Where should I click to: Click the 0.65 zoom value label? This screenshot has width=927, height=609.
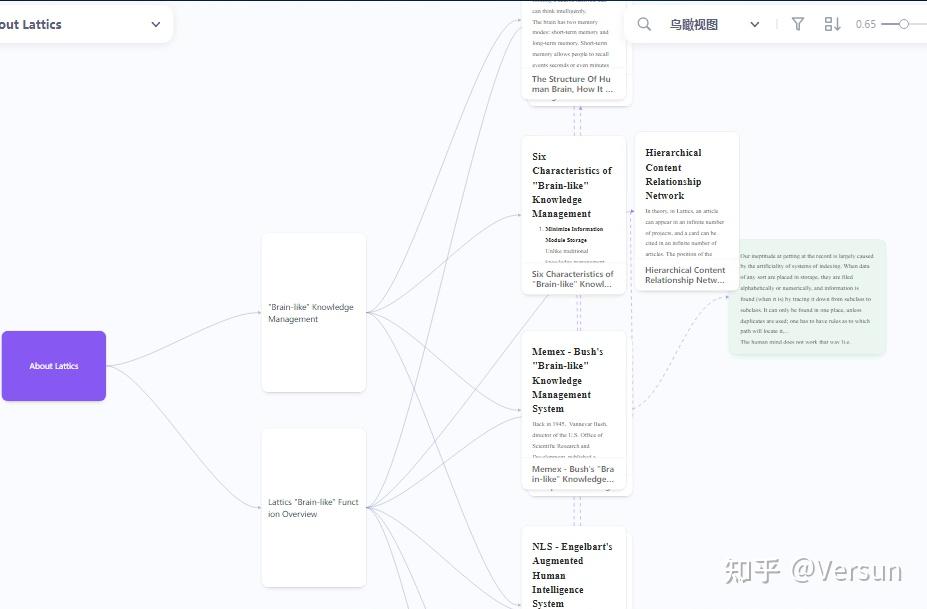(866, 24)
